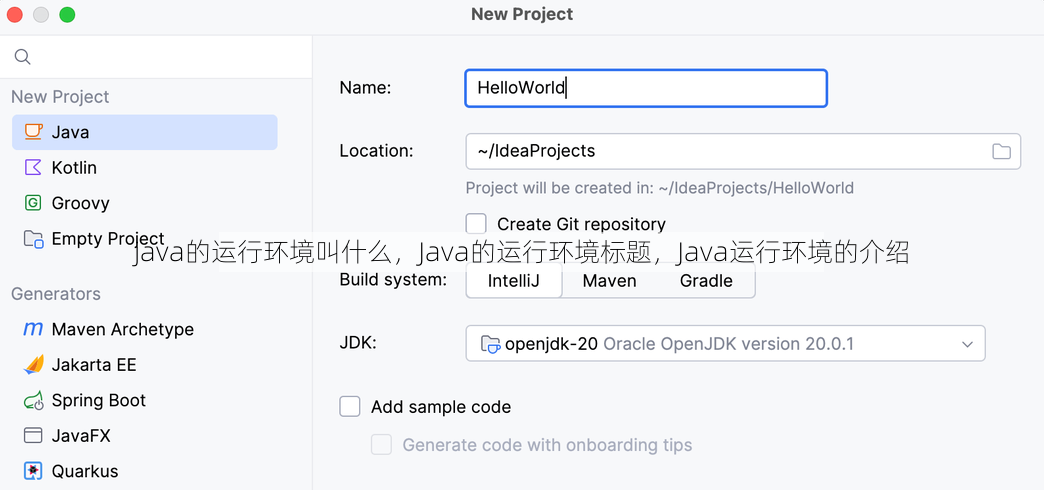This screenshot has width=1044, height=490.
Task: Click the green zoom window button
Action: coord(67,15)
